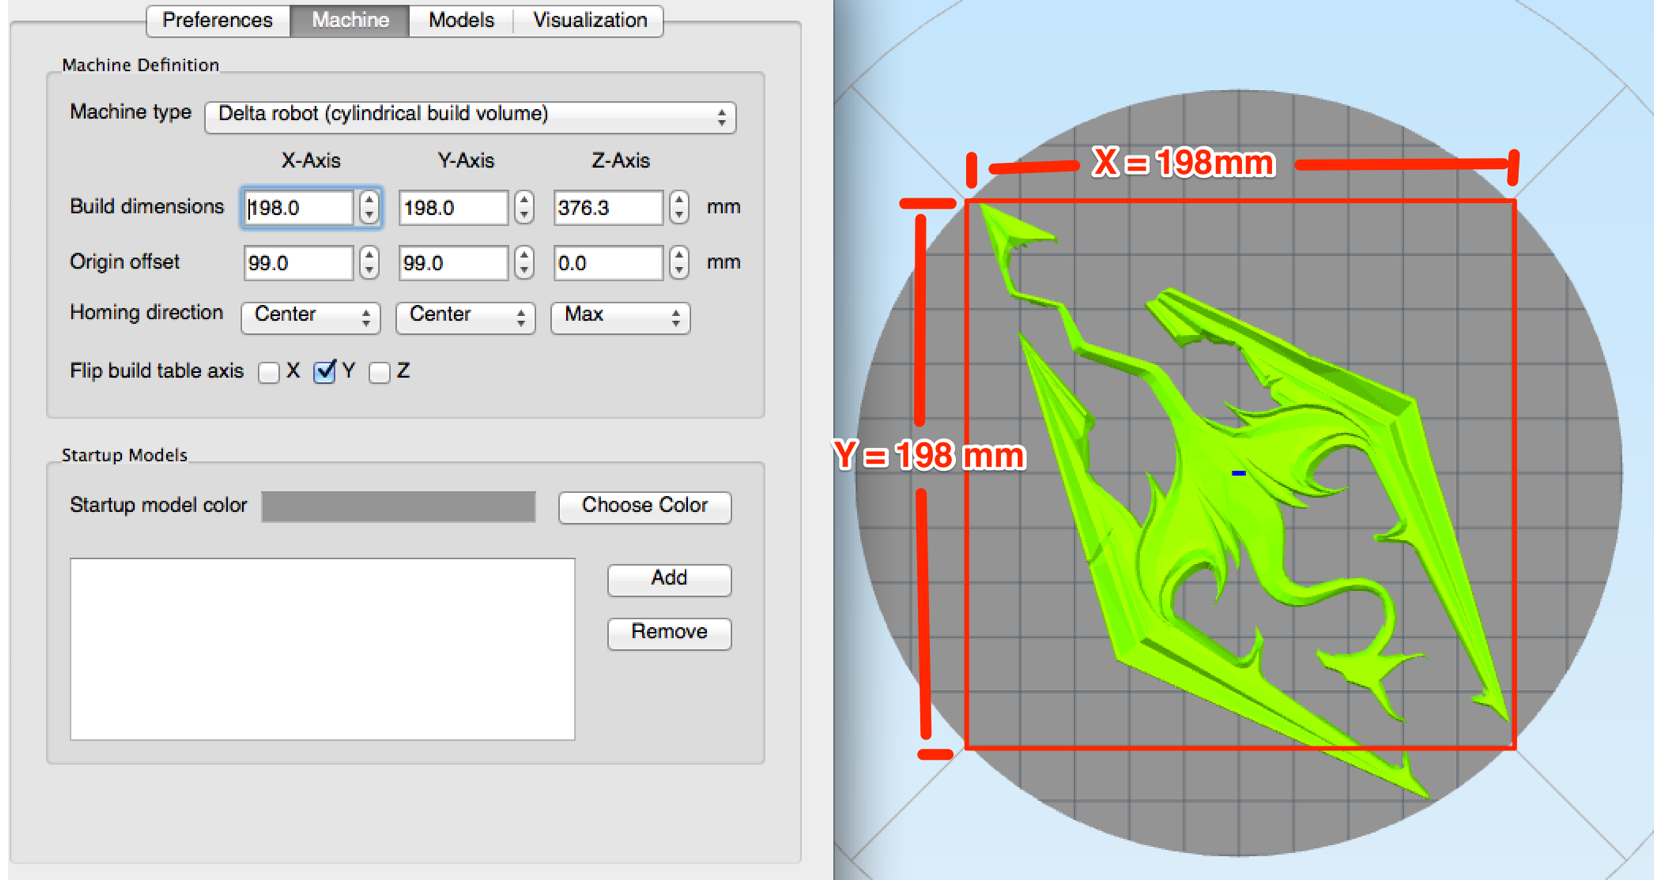This screenshot has width=1654, height=884.
Task: Click Z-axis Build dimensions stepper
Action: coord(679,207)
